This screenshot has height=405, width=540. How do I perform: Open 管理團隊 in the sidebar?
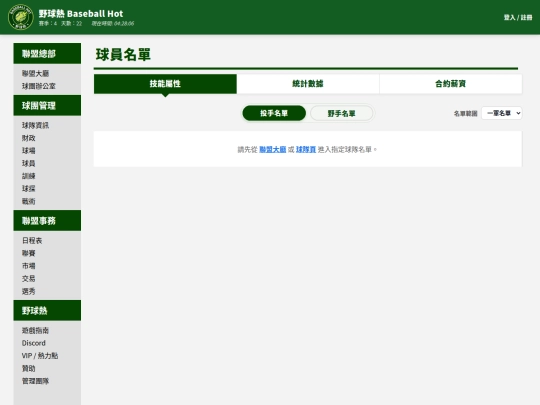click(x=35, y=381)
